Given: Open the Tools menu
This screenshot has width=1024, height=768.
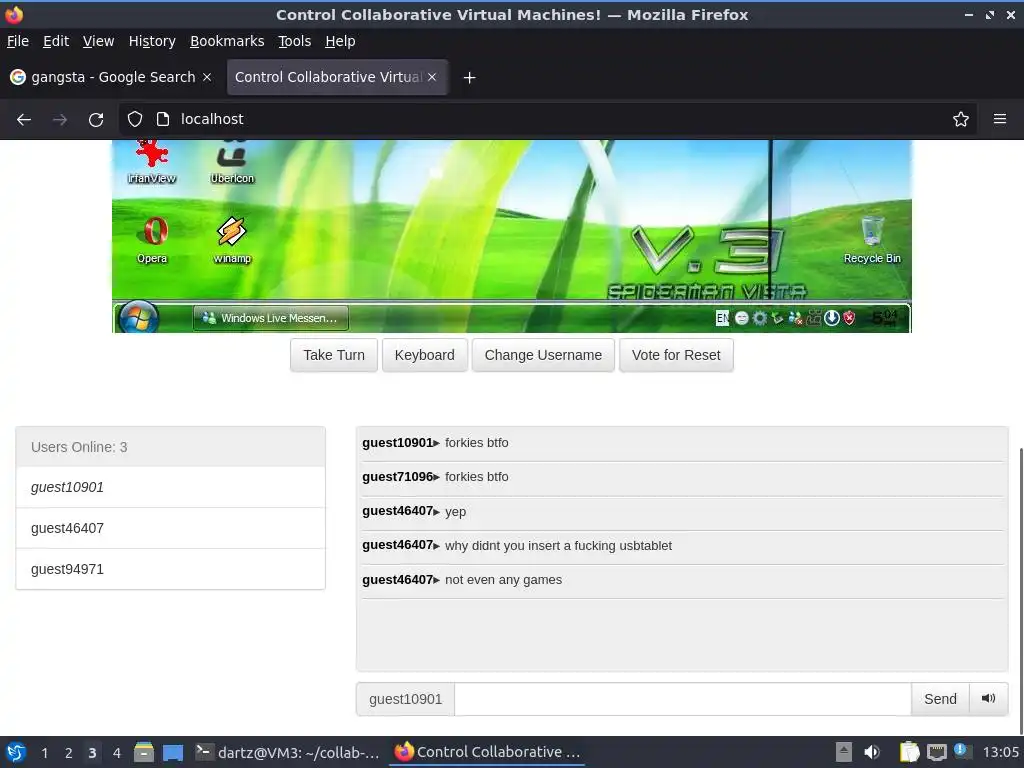Looking at the screenshot, I should (x=295, y=41).
